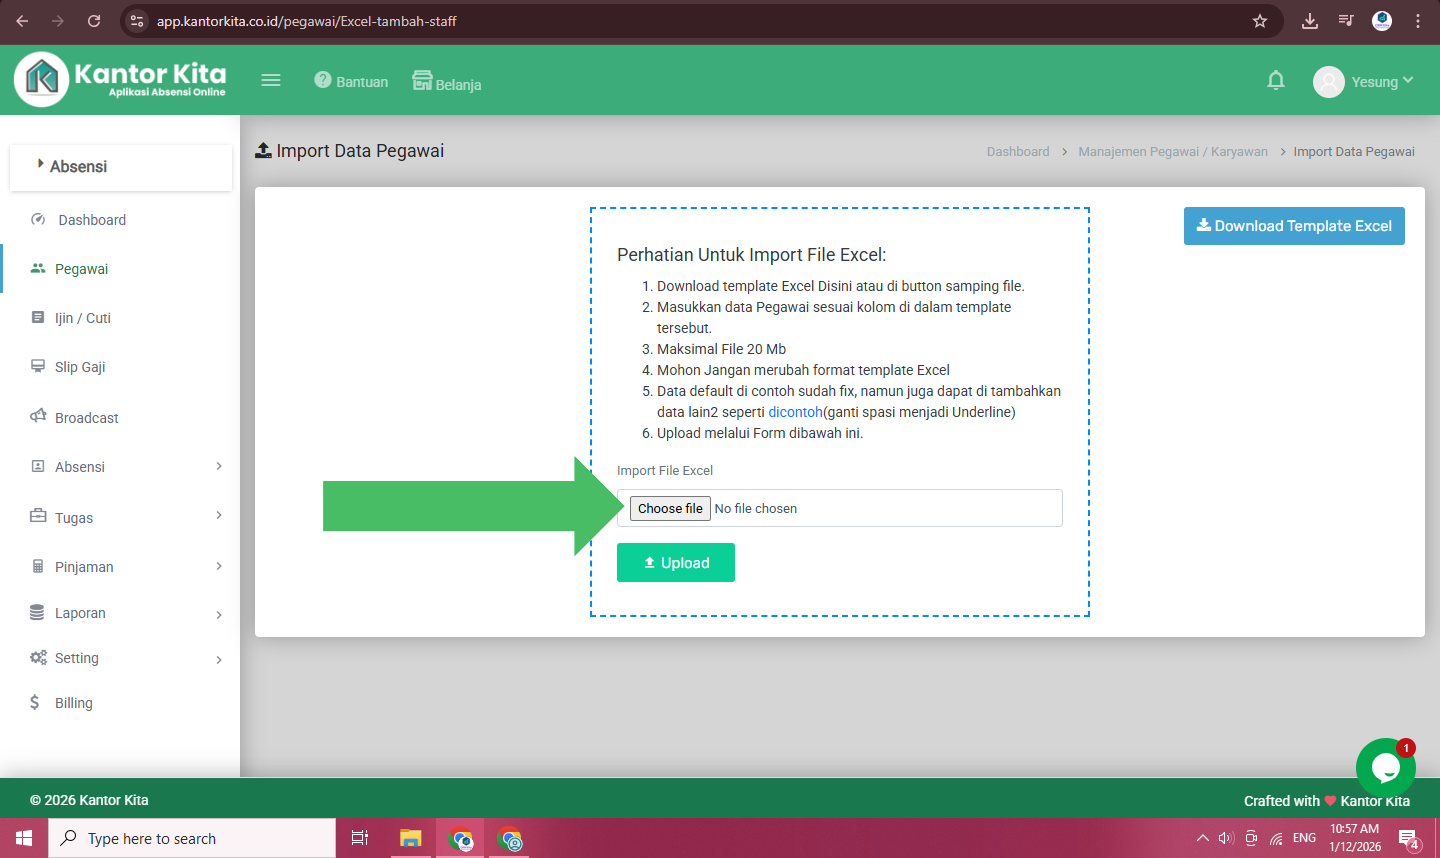Viewport: 1440px width, 858px height.
Task: Reload the page using the refresh icon
Action: [x=94, y=21]
